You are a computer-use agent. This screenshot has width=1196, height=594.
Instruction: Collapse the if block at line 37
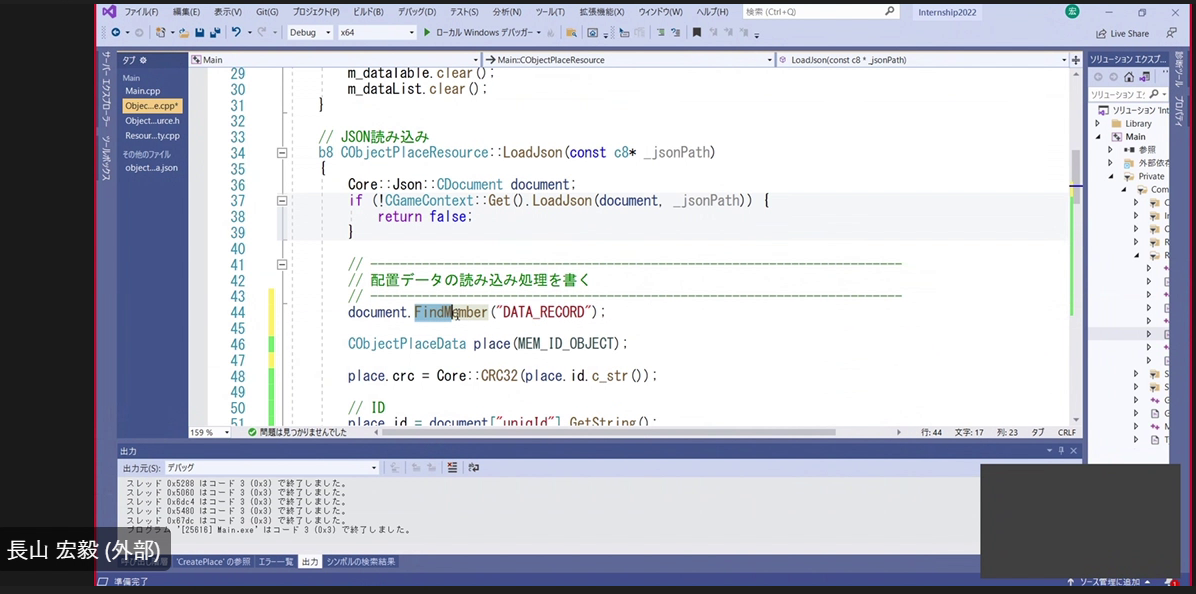(x=282, y=201)
